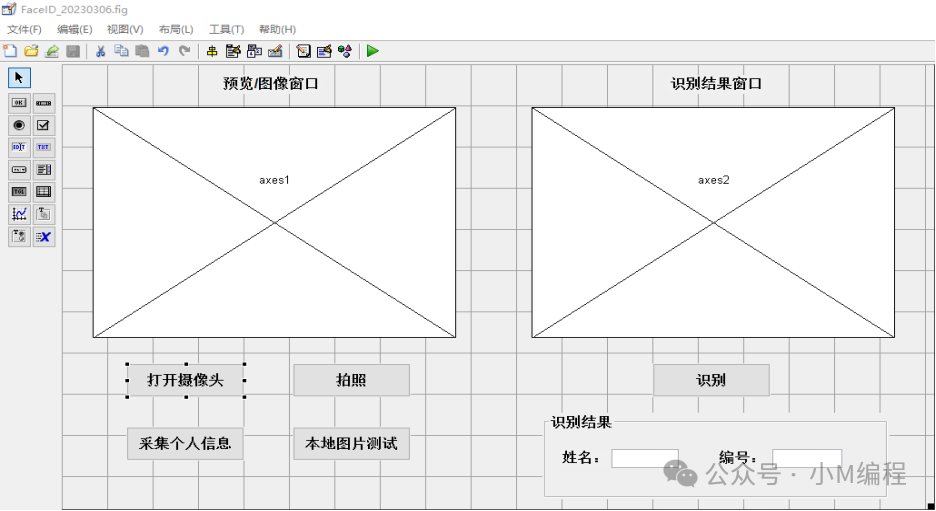Viewport: 936px width, 511px height.
Task: Click the Paste clipboard icon
Action: click(142, 51)
